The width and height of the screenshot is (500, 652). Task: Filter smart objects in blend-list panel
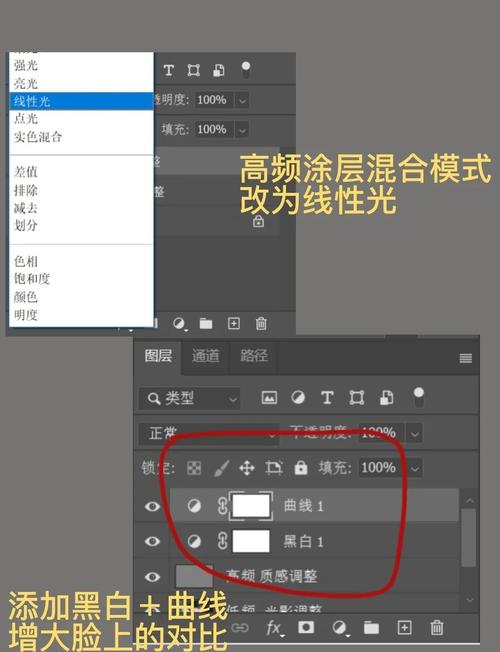click(219, 70)
